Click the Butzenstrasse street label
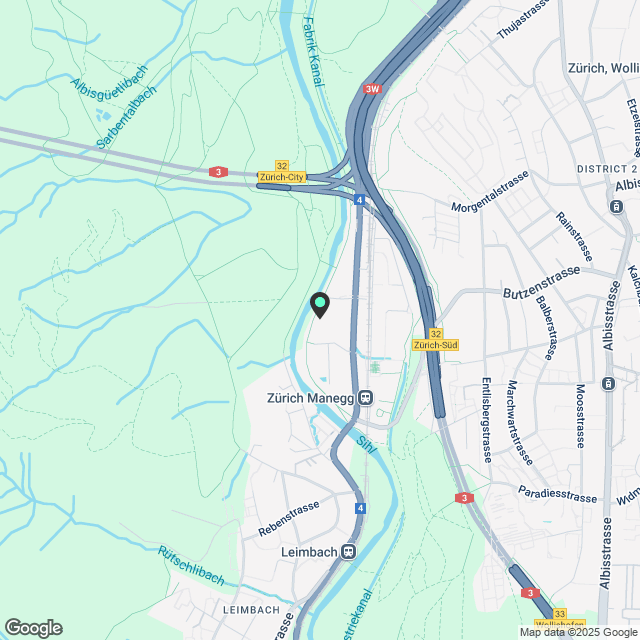 tap(541, 282)
